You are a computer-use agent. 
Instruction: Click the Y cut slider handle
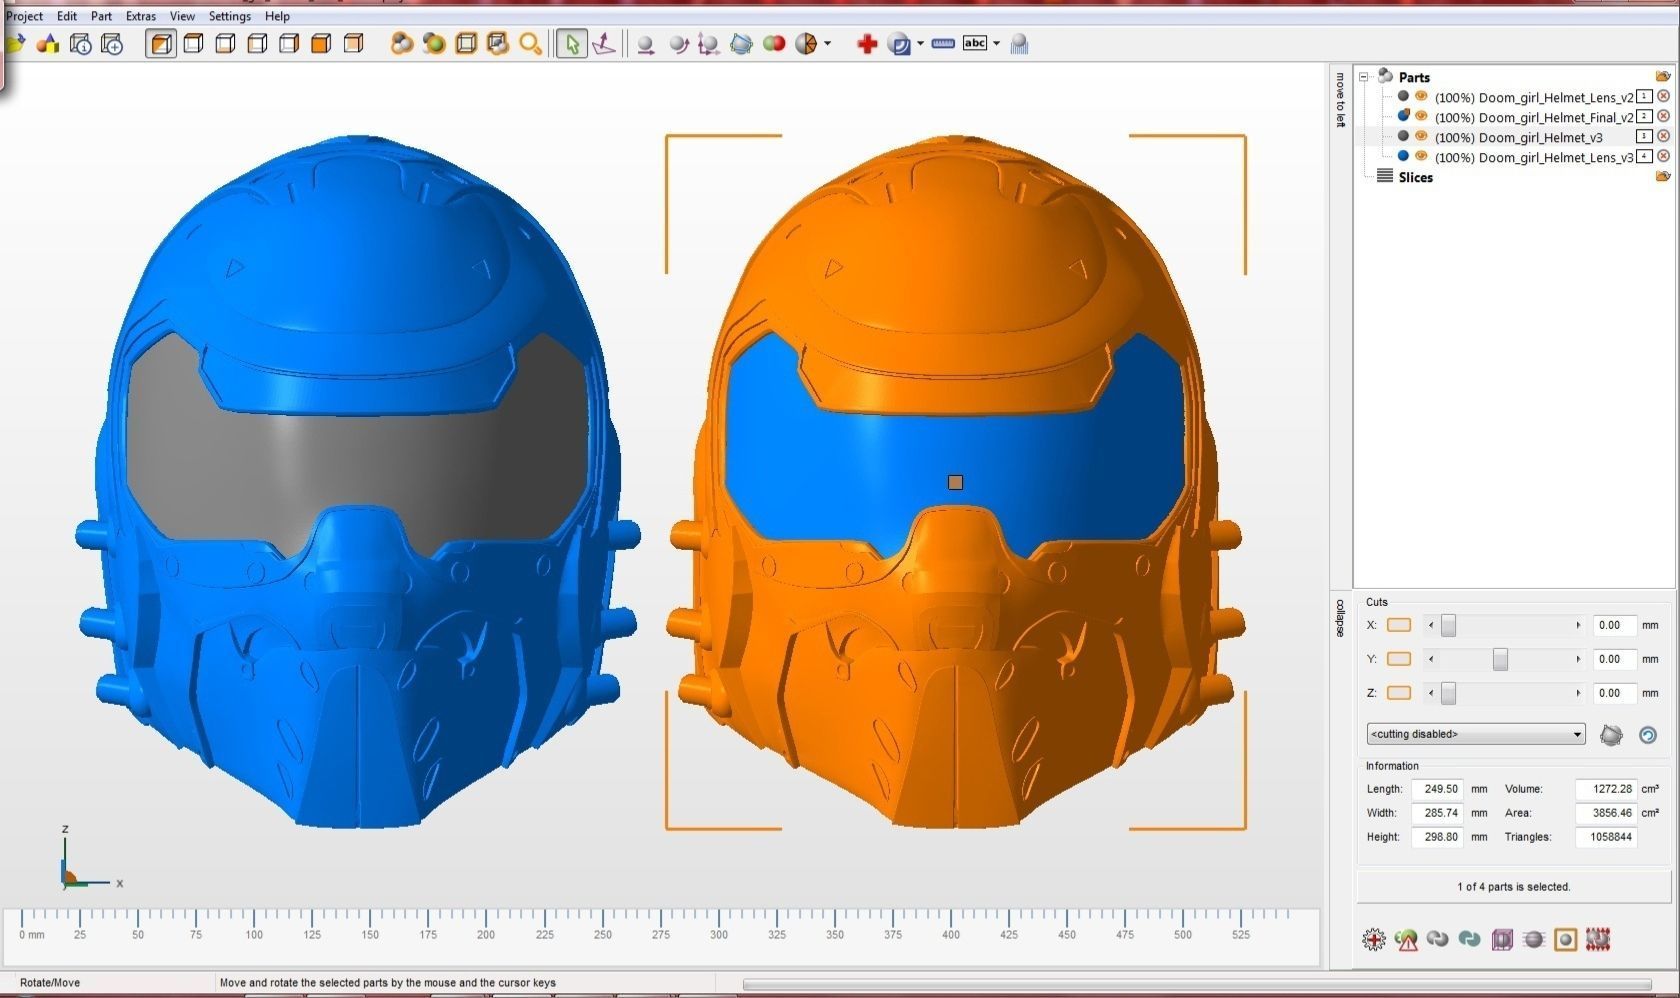[x=1500, y=659]
